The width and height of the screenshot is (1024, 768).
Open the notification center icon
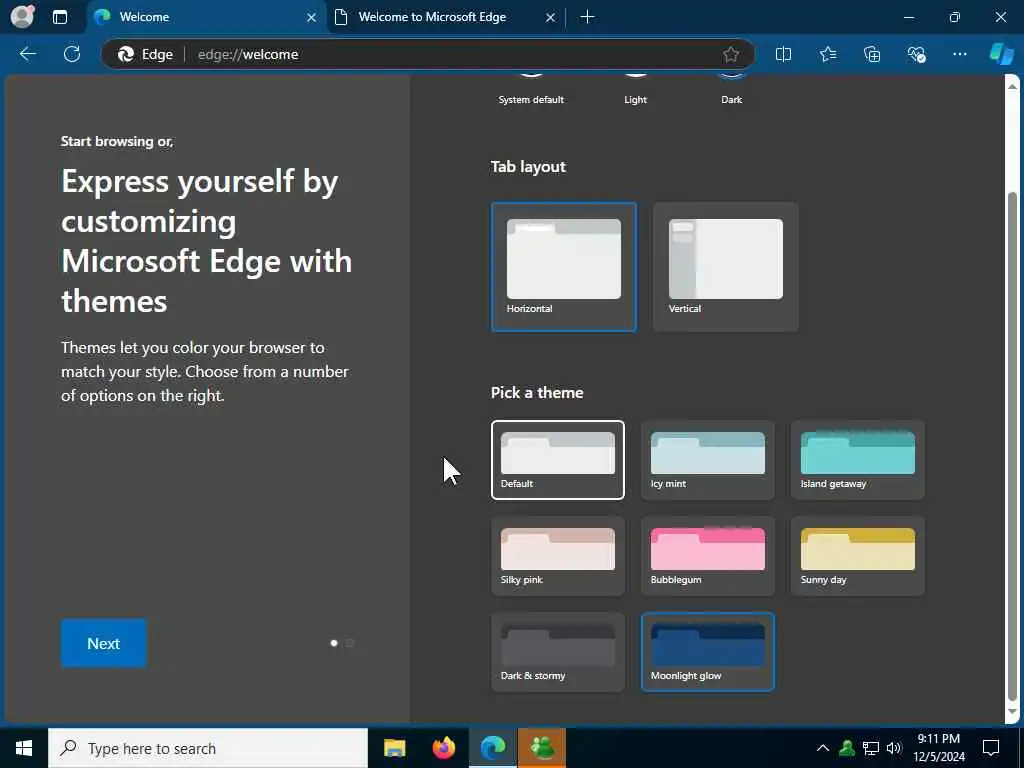coord(991,748)
